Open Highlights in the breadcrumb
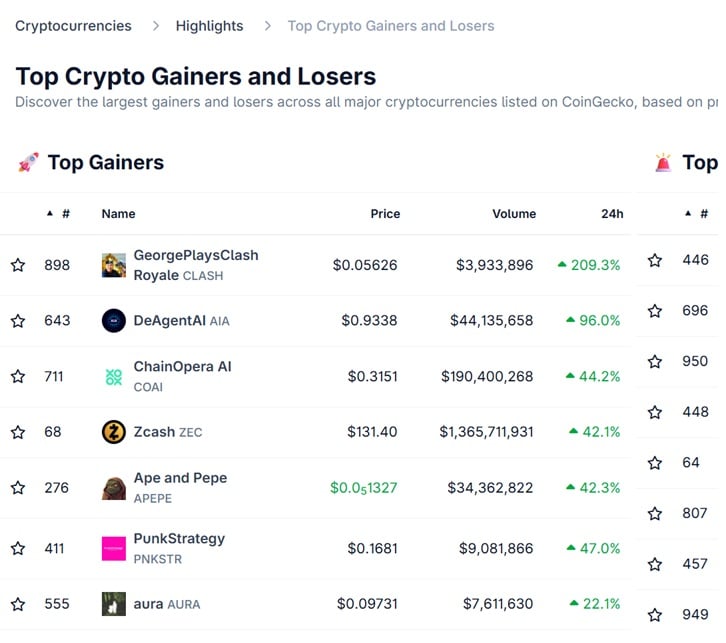 (209, 25)
